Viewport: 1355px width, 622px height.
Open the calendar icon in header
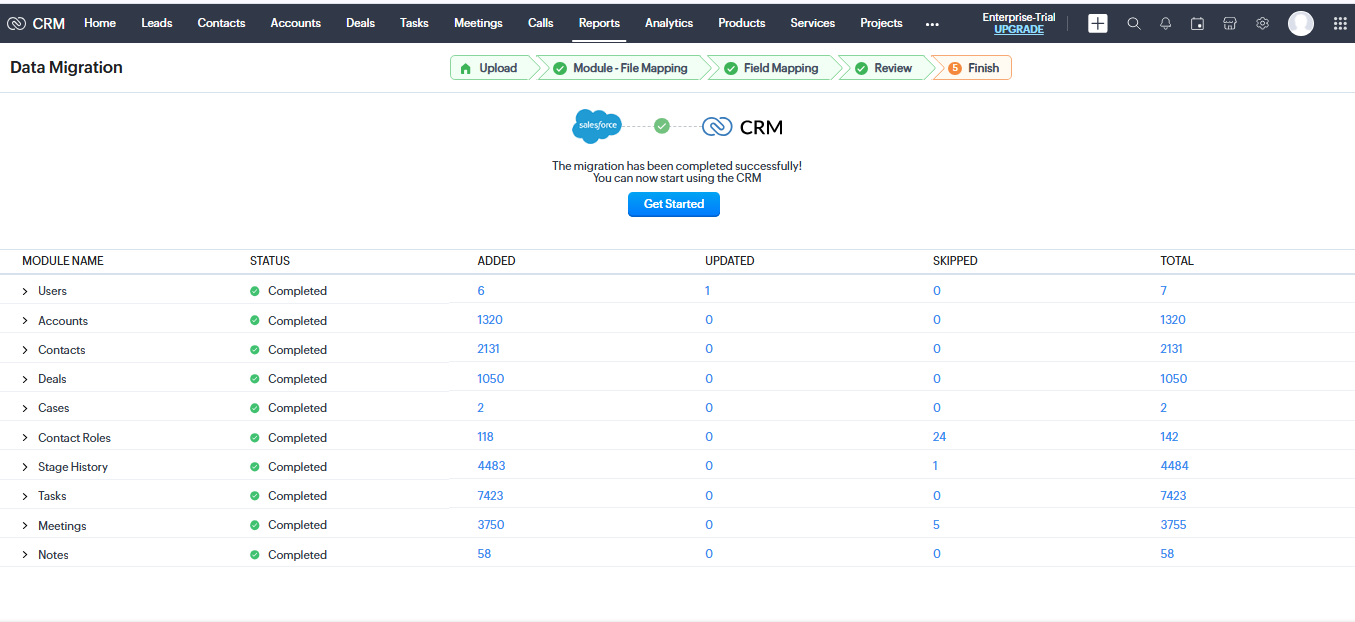tap(1197, 23)
